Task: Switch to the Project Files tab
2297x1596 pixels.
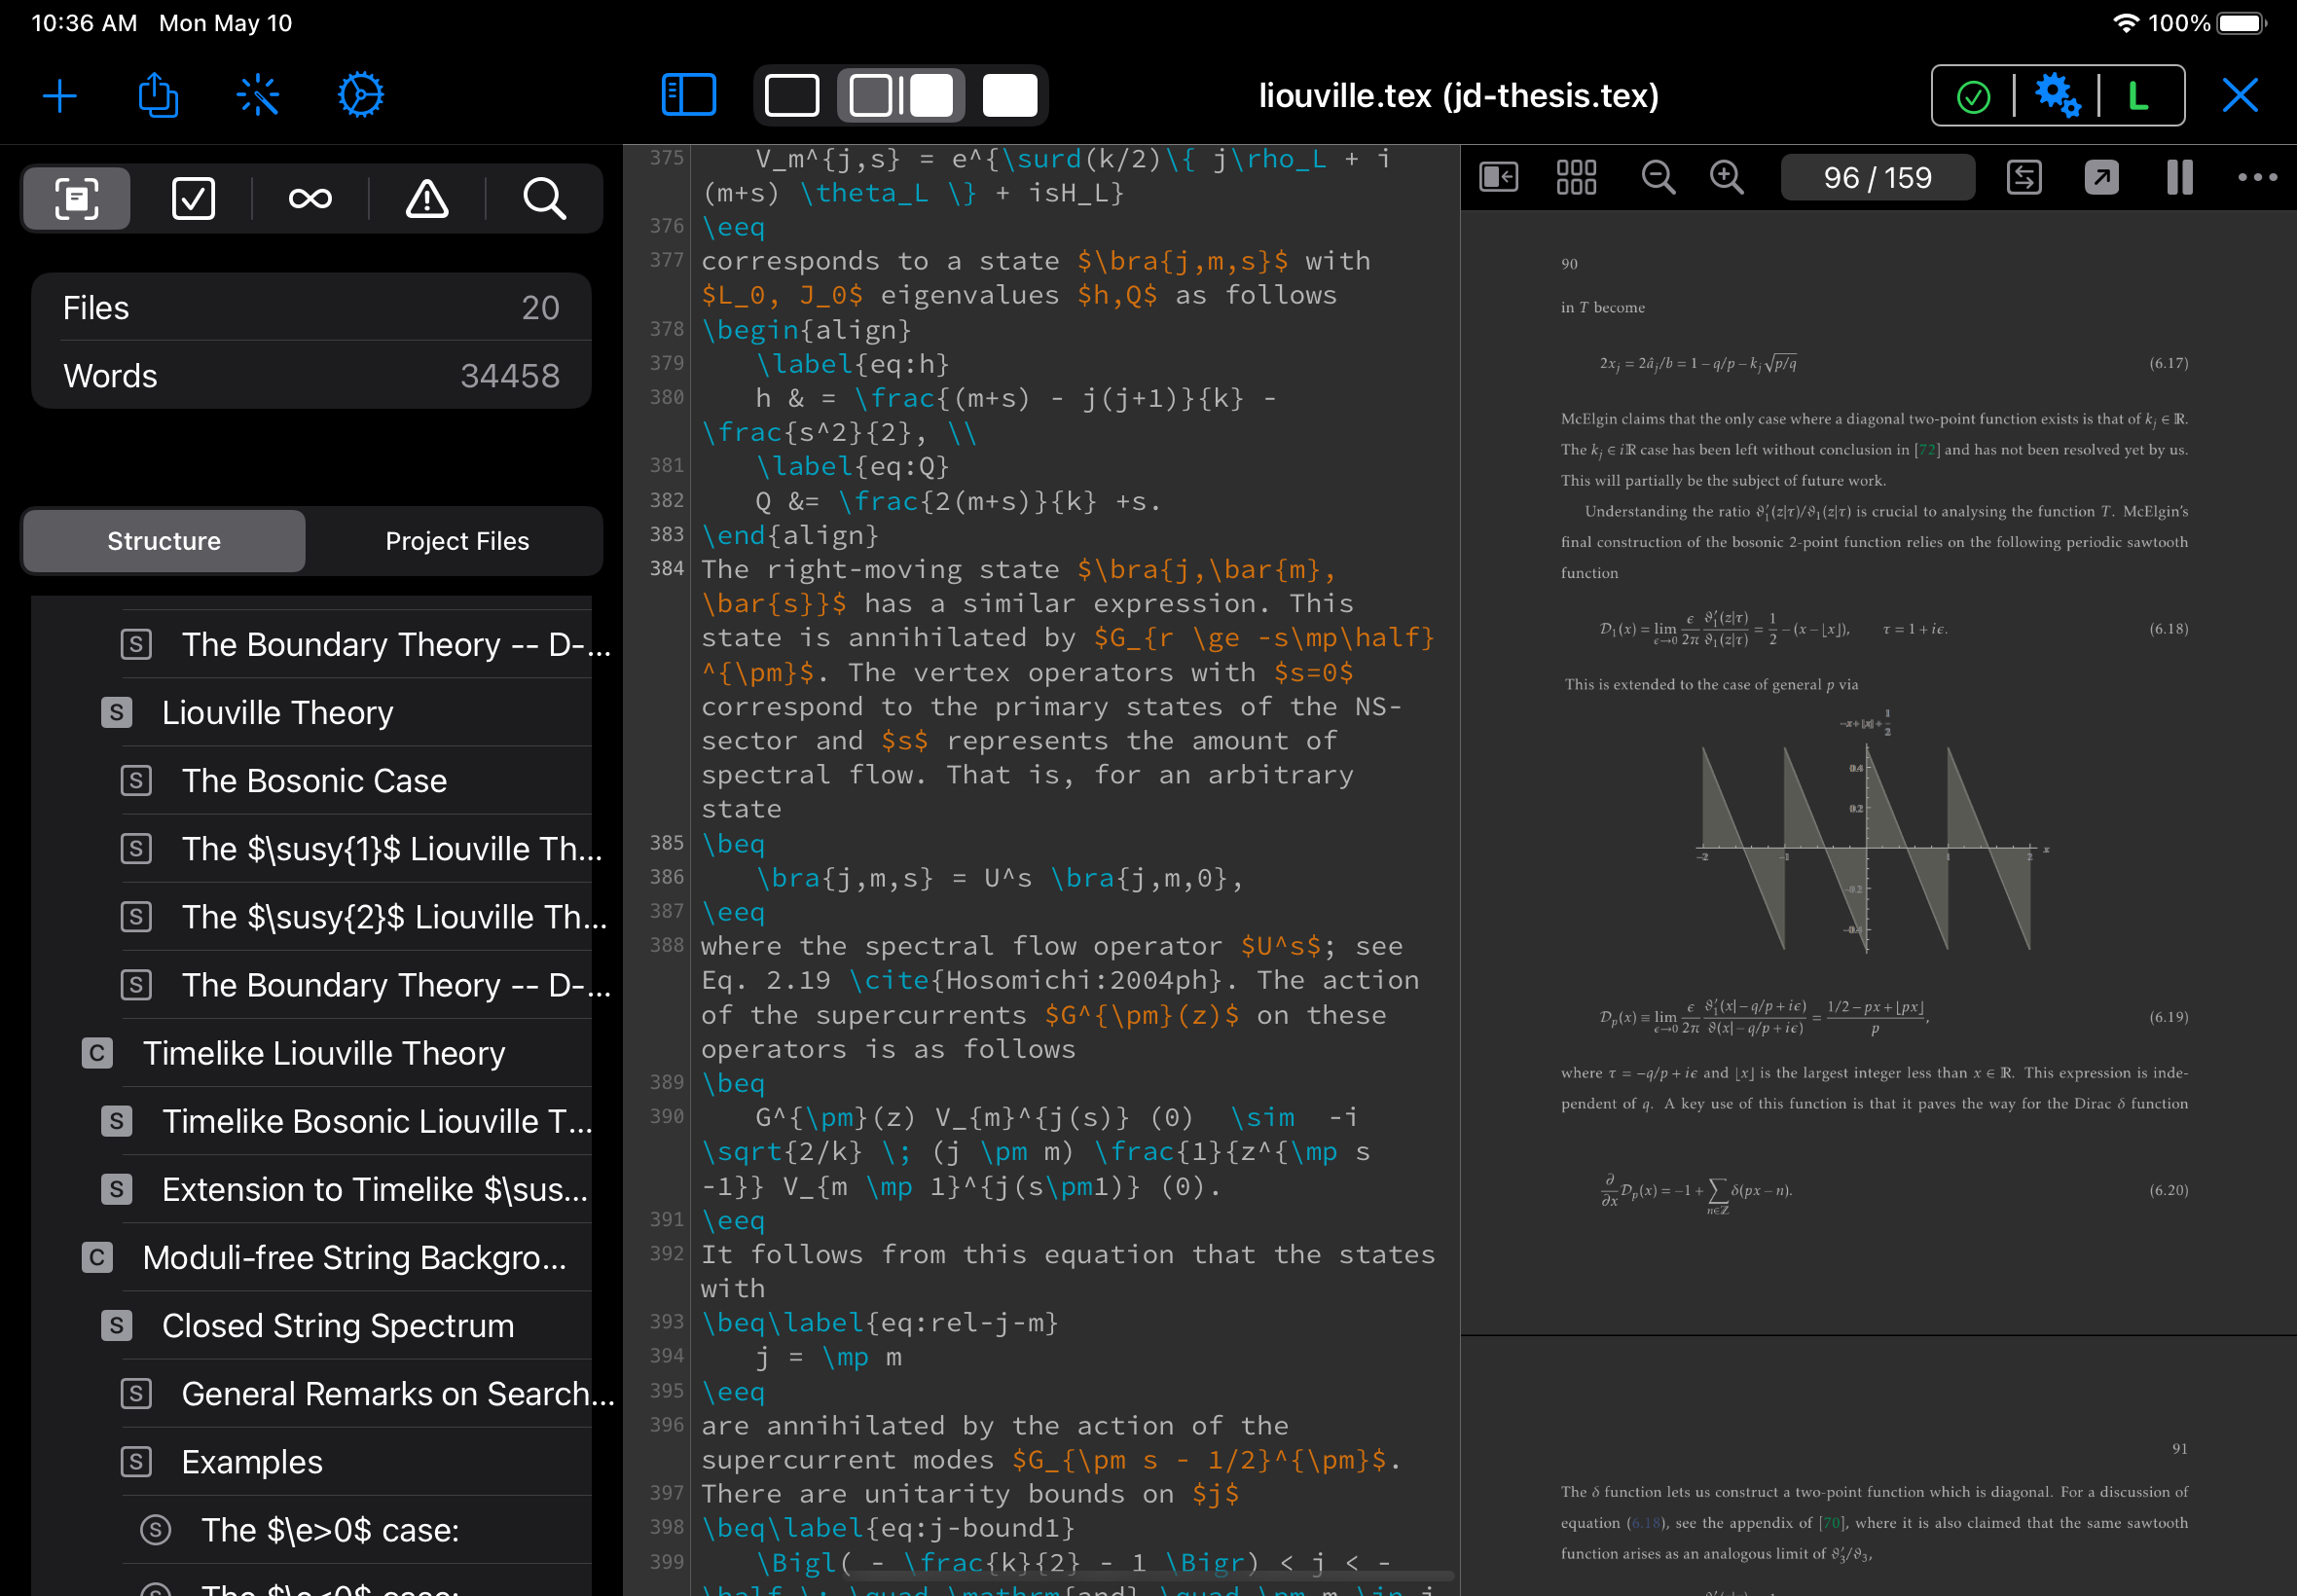Action: pyautogui.click(x=457, y=541)
